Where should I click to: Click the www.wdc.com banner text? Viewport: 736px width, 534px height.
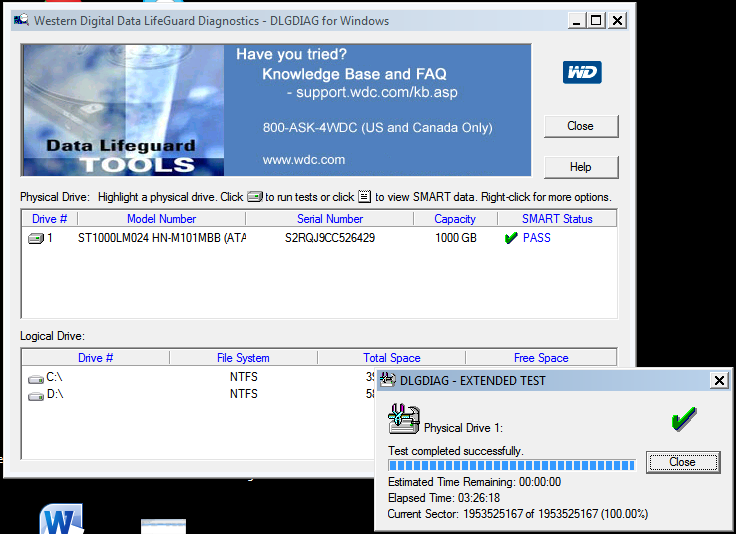point(304,160)
